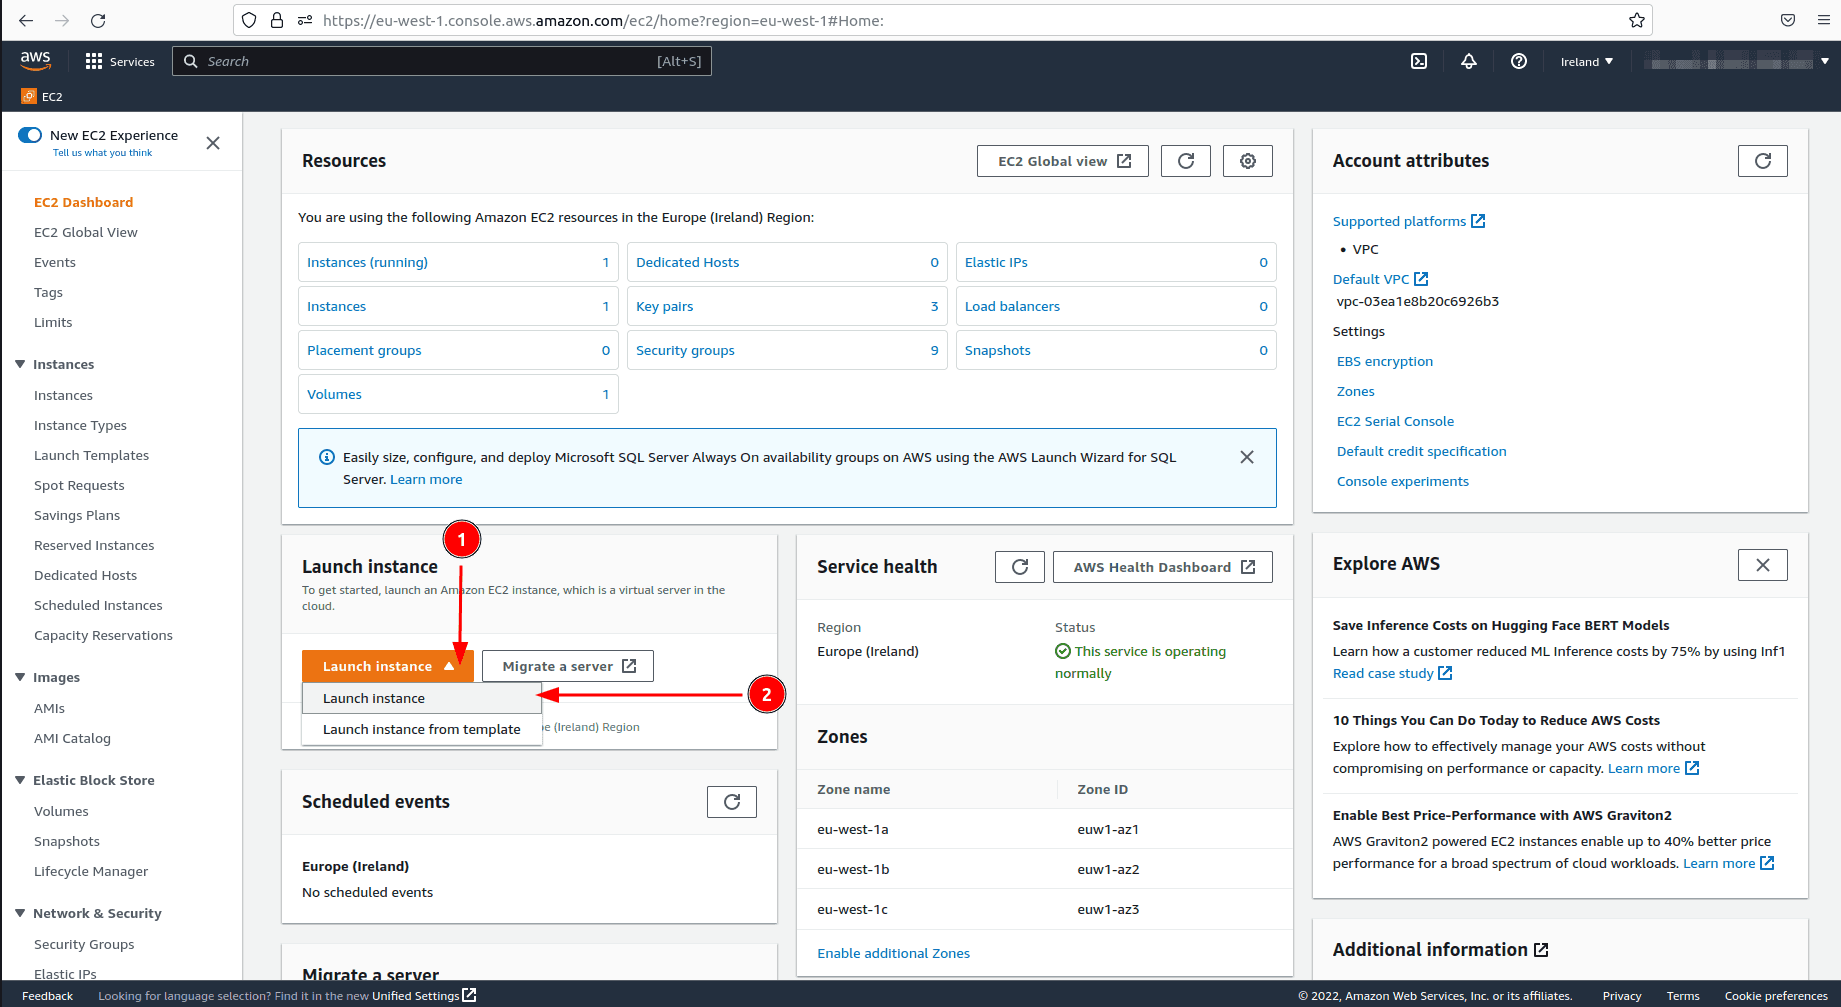Click the site padlock security icon
1841x1007 pixels.
coord(277,20)
